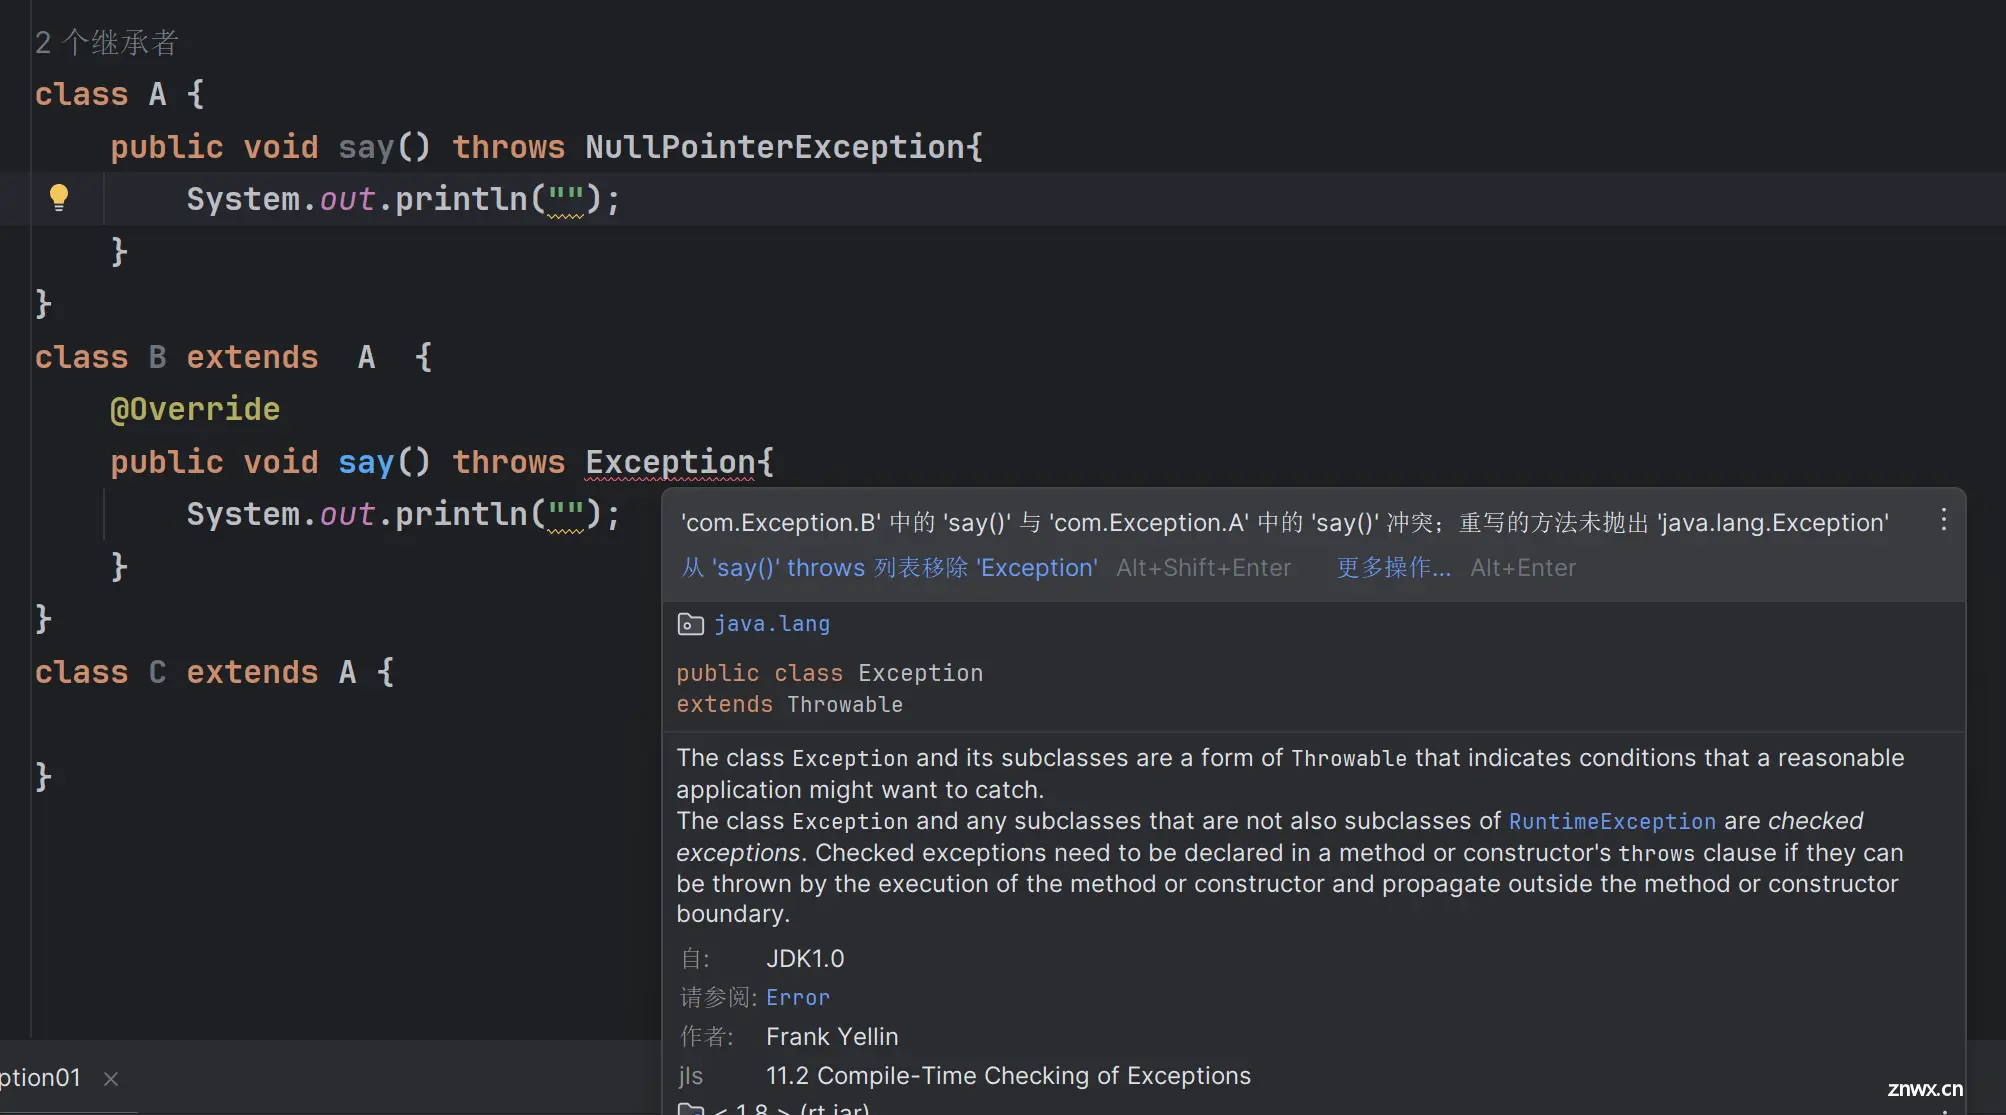Click '11.2 Compile-Time Checking of Exceptions' text

[x=1008, y=1076]
